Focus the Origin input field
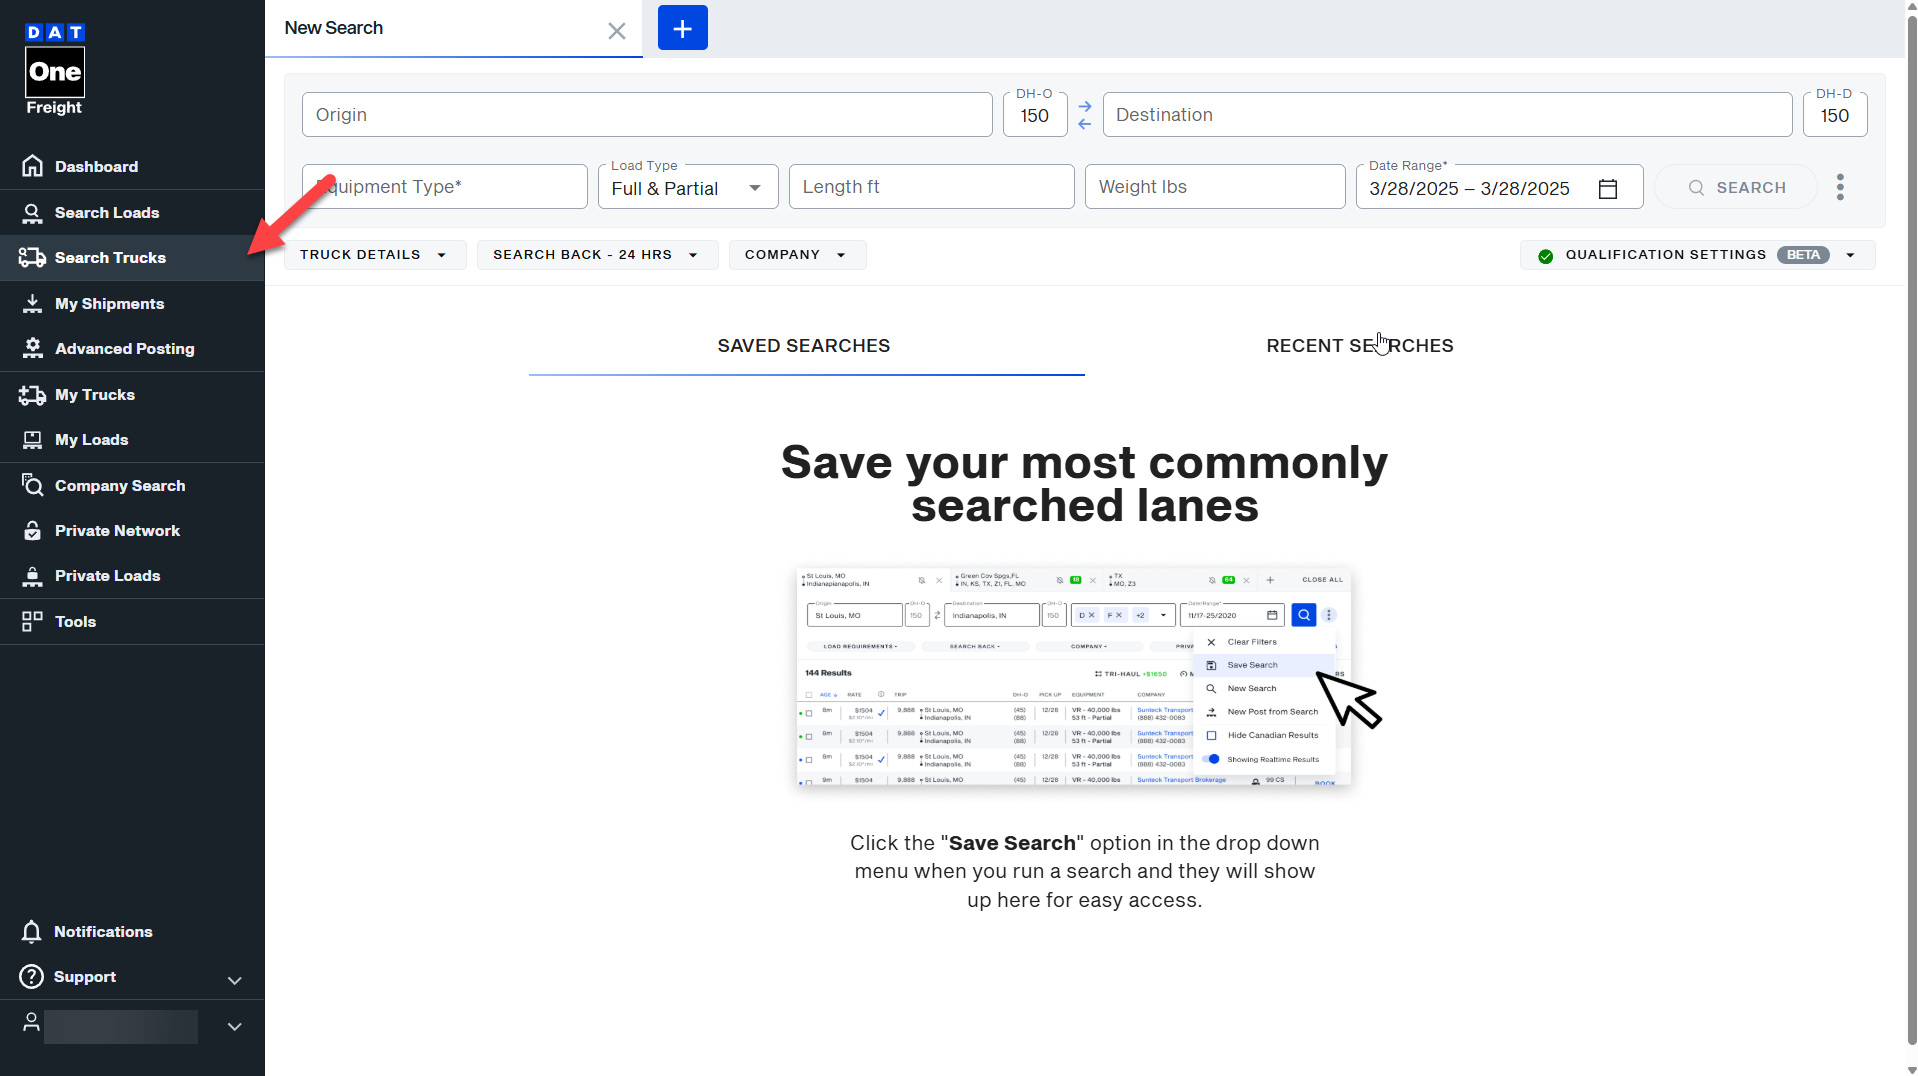The height and width of the screenshot is (1076, 1918). click(x=647, y=115)
